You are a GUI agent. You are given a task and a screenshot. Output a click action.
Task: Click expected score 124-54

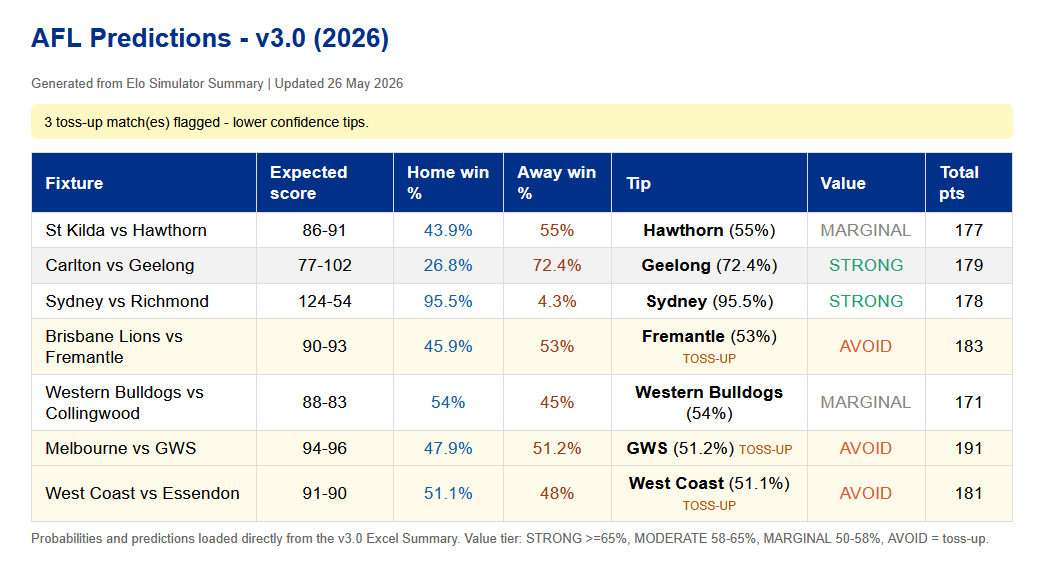325,301
